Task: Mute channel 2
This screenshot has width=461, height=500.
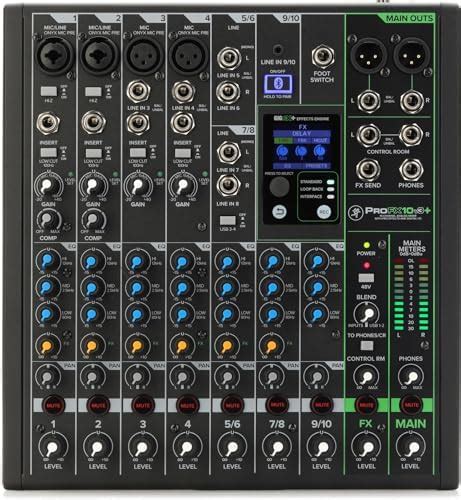Action: (98, 405)
